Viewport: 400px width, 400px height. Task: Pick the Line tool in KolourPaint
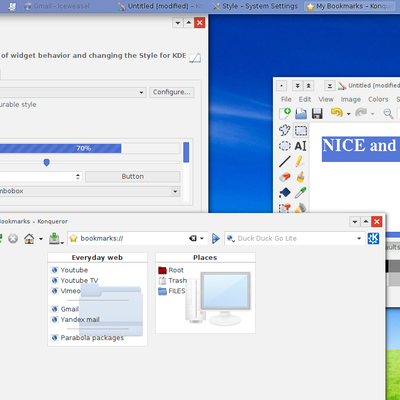285,162
